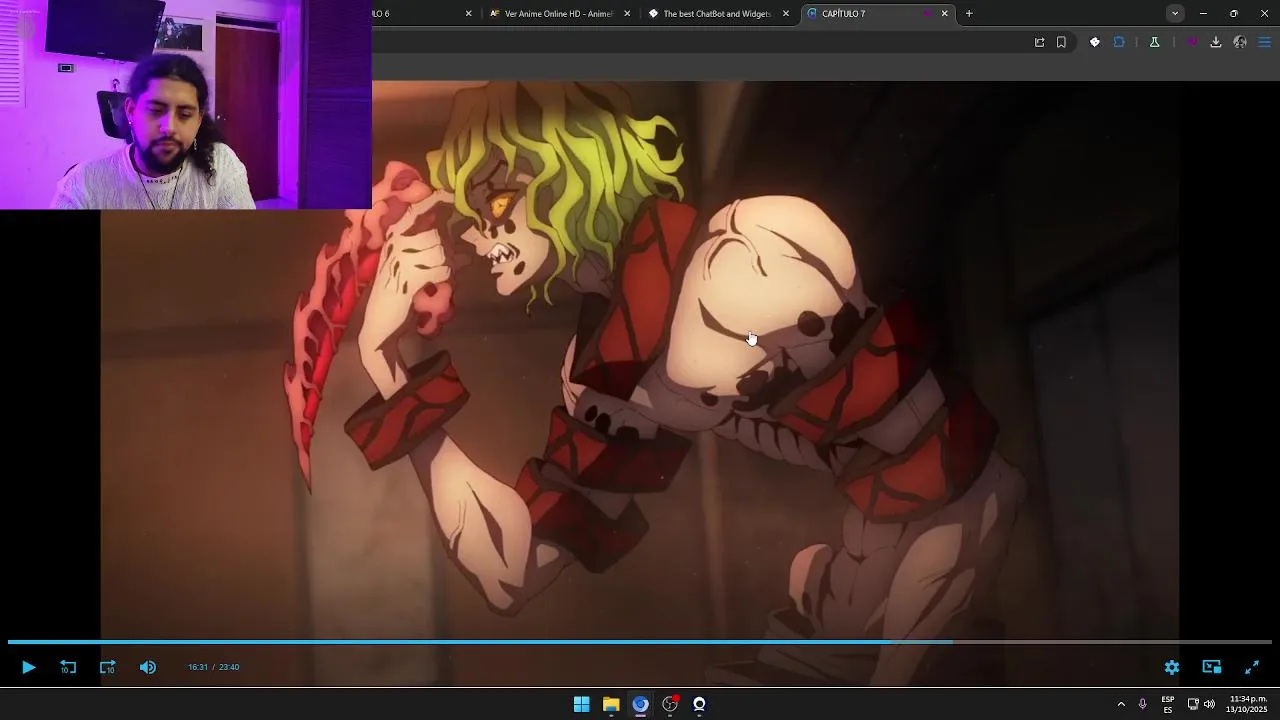Toggle fullscreen video mode
Image resolution: width=1280 pixels, height=720 pixels.
1252,667
